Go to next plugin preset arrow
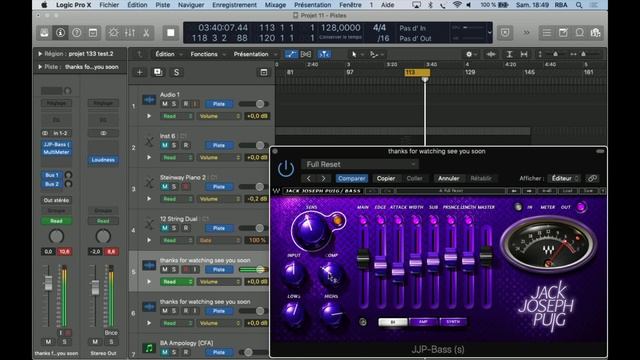Viewport: 640px width, 360px height. pyautogui.click(x=324, y=178)
